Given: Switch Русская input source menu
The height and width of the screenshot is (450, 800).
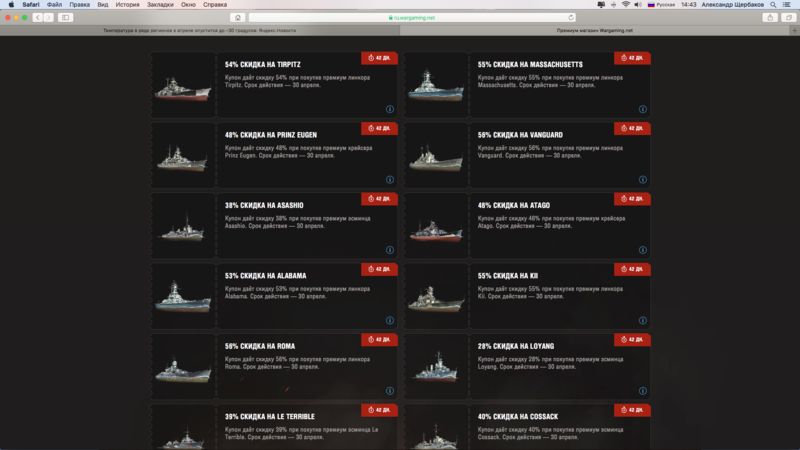Looking at the screenshot, I should point(661,5).
